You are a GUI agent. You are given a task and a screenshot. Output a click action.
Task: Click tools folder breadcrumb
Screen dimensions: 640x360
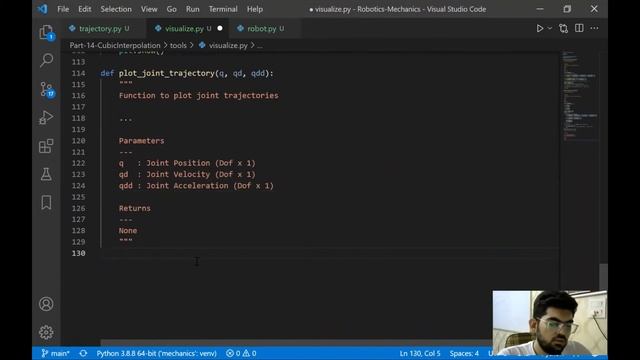(x=178, y=45)
